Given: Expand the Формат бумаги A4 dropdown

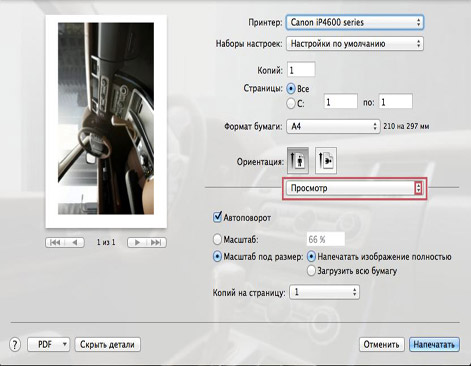Looking at the screenshot, I should 333,126.
